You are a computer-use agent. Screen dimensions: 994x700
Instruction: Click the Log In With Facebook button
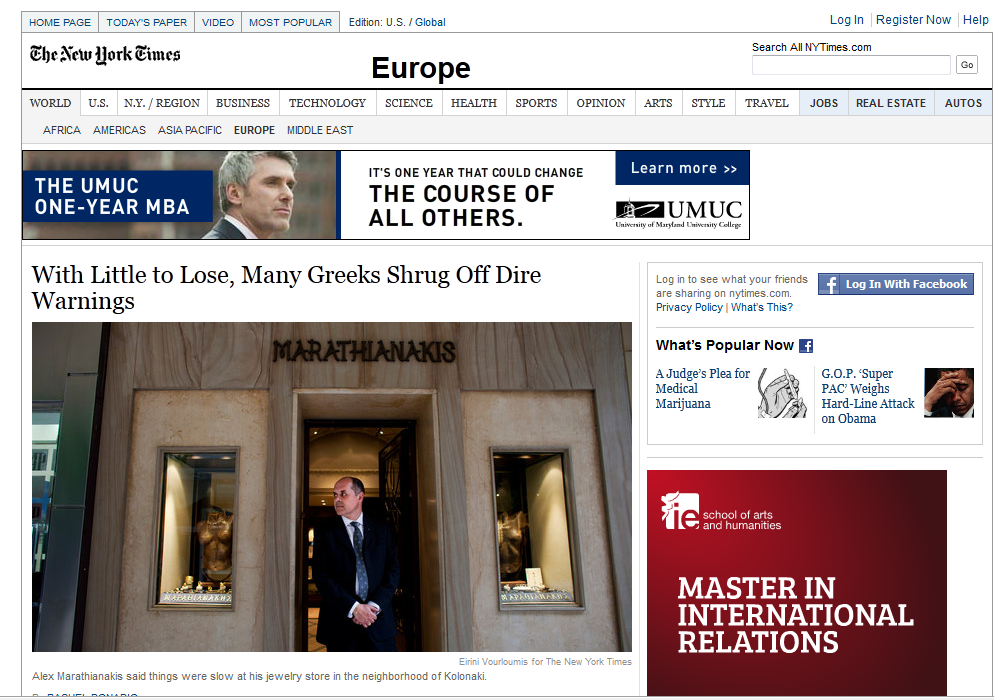895,284
